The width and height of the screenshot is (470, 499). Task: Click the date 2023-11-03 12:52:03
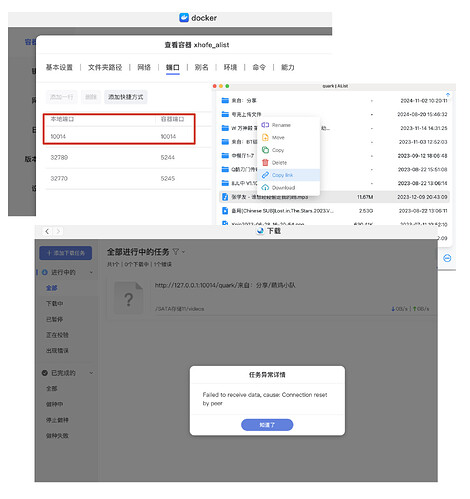point(423,142)
